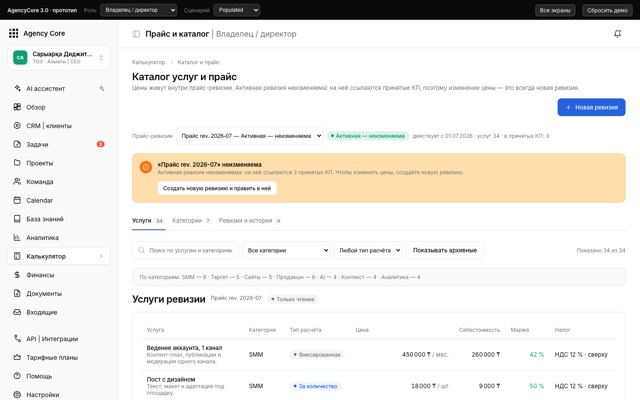Image resolution: width=640 pixels, height=400 pixels.
Task: Open the Прайс-ревизия selector
Action: 249,136
